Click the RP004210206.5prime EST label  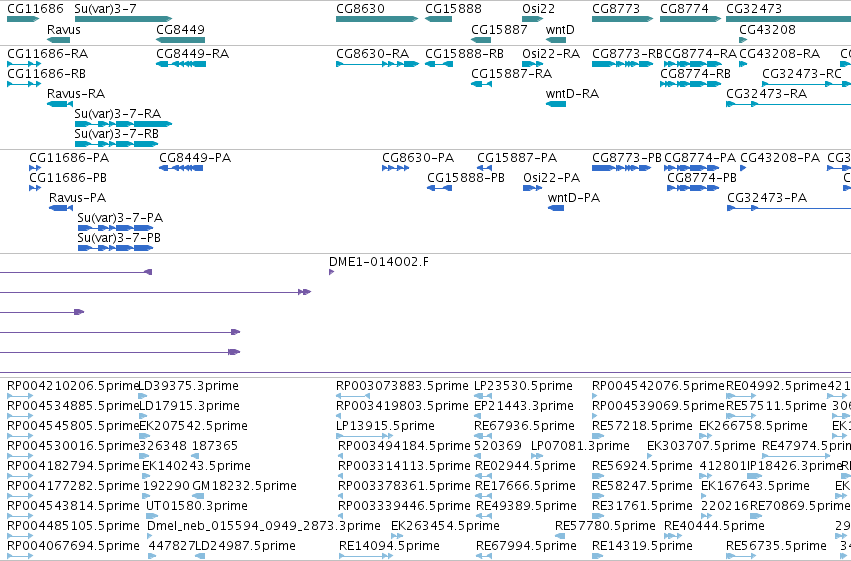(x=73, y=386)
